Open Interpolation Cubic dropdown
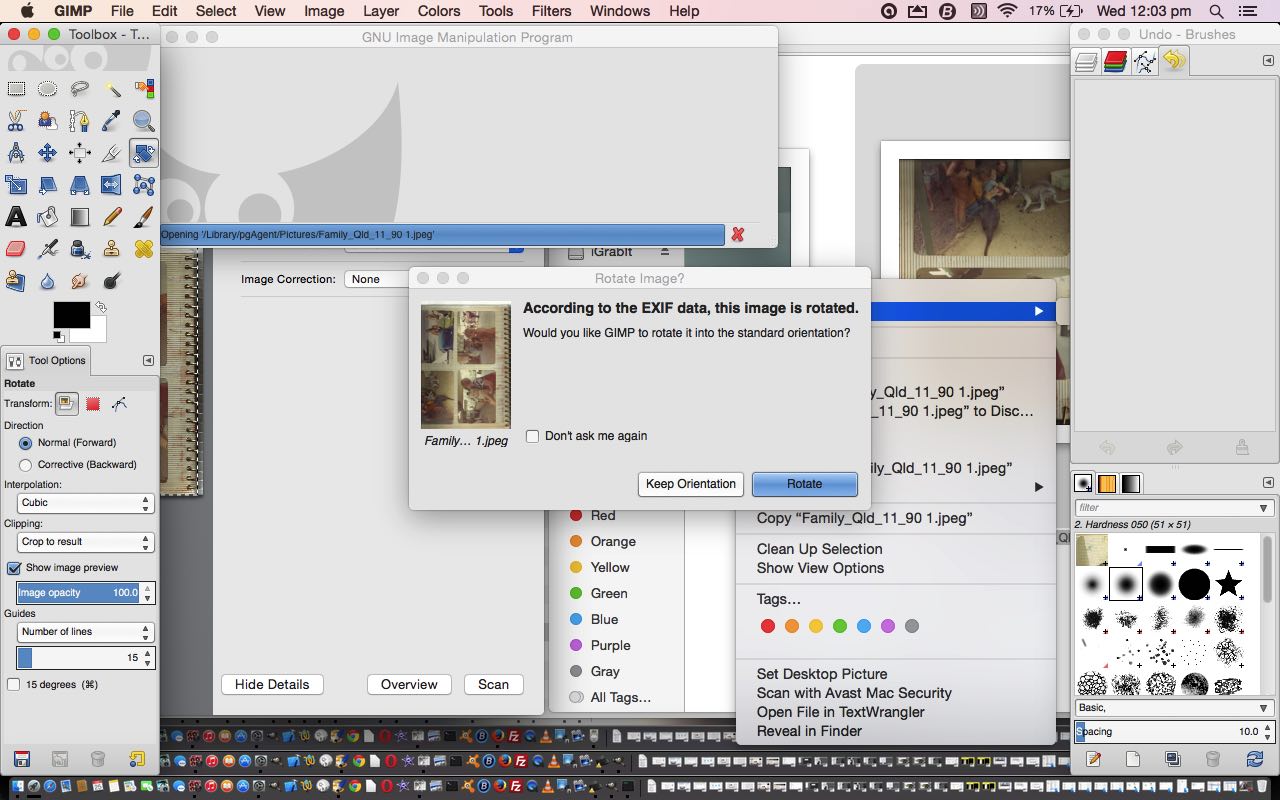Viewport: 1280px width, 800px height. coord(85,503)
